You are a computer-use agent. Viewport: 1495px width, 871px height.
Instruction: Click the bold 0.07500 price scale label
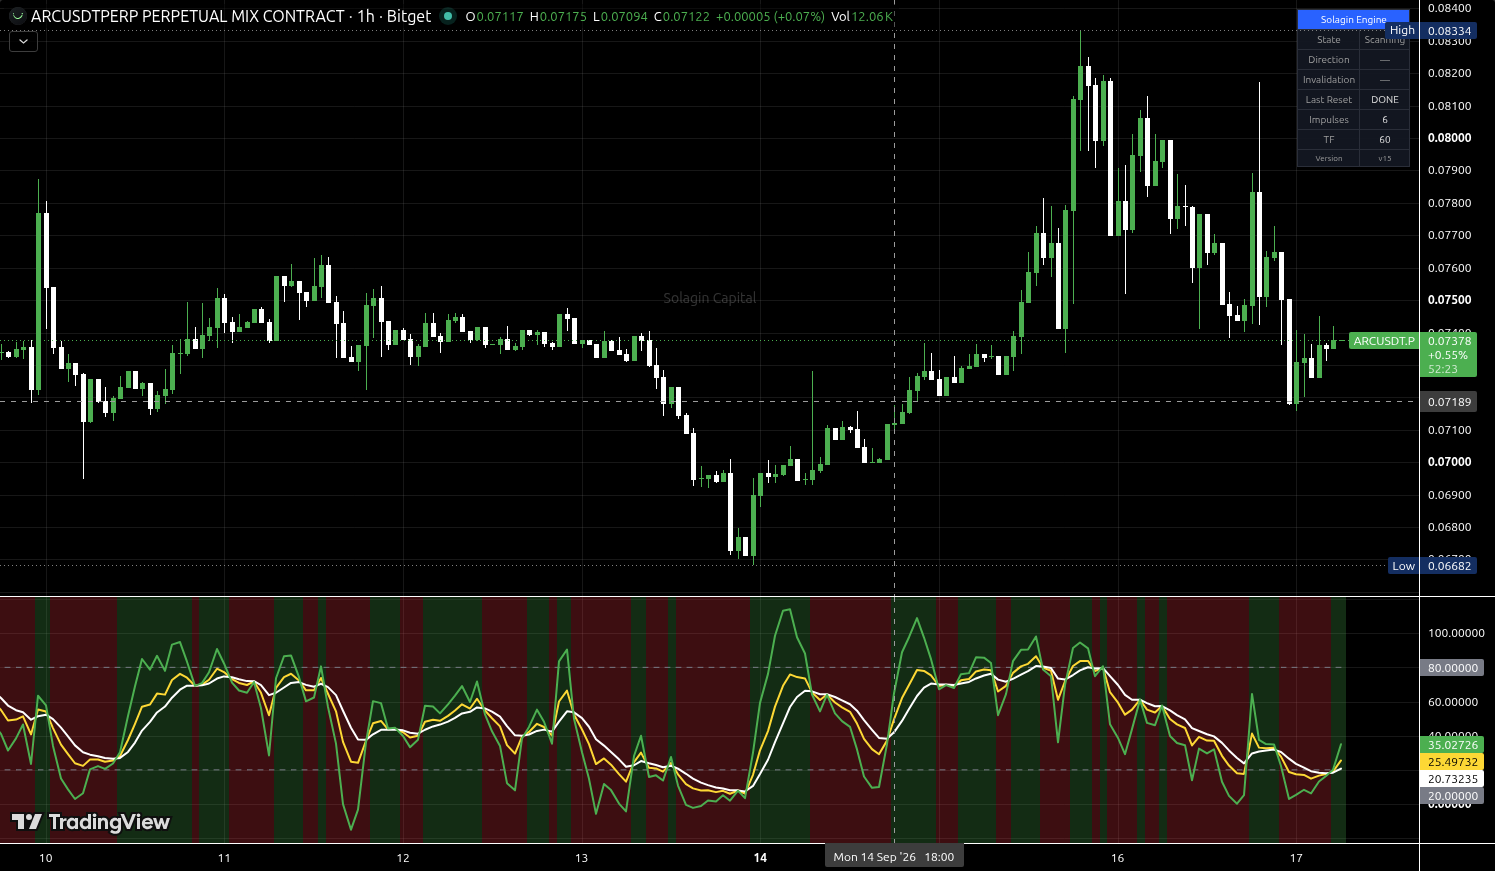coord(1449,300)
